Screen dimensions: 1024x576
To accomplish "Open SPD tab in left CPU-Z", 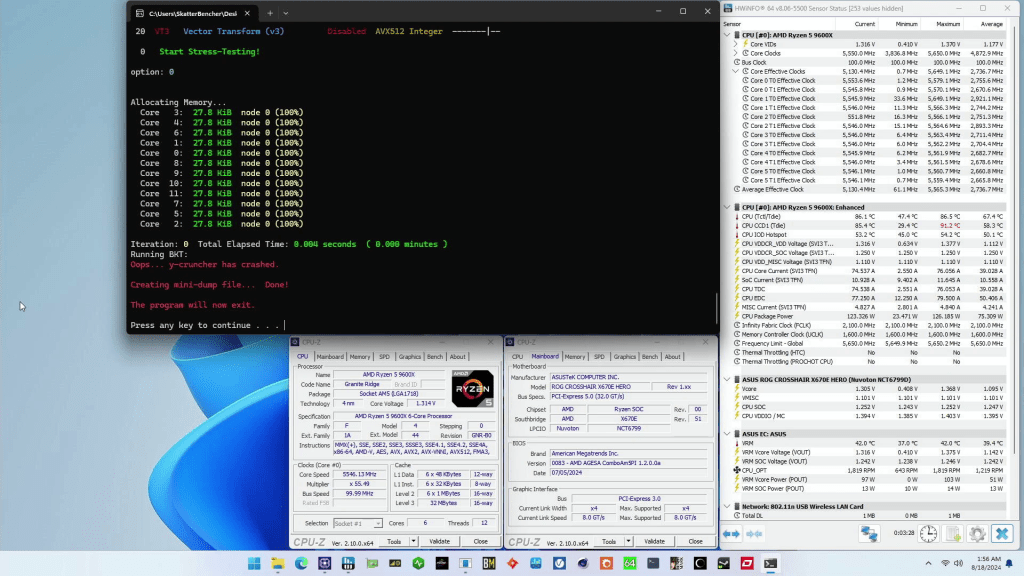I will (x=384, y=357).
